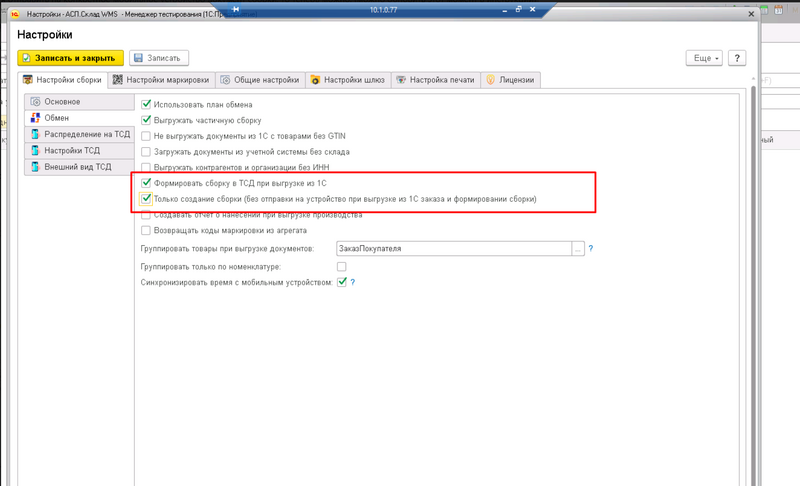The image size is (800, 486).
Task: Click the printer icon on 'Настройка печати' tab
Action: coord(401,80)
